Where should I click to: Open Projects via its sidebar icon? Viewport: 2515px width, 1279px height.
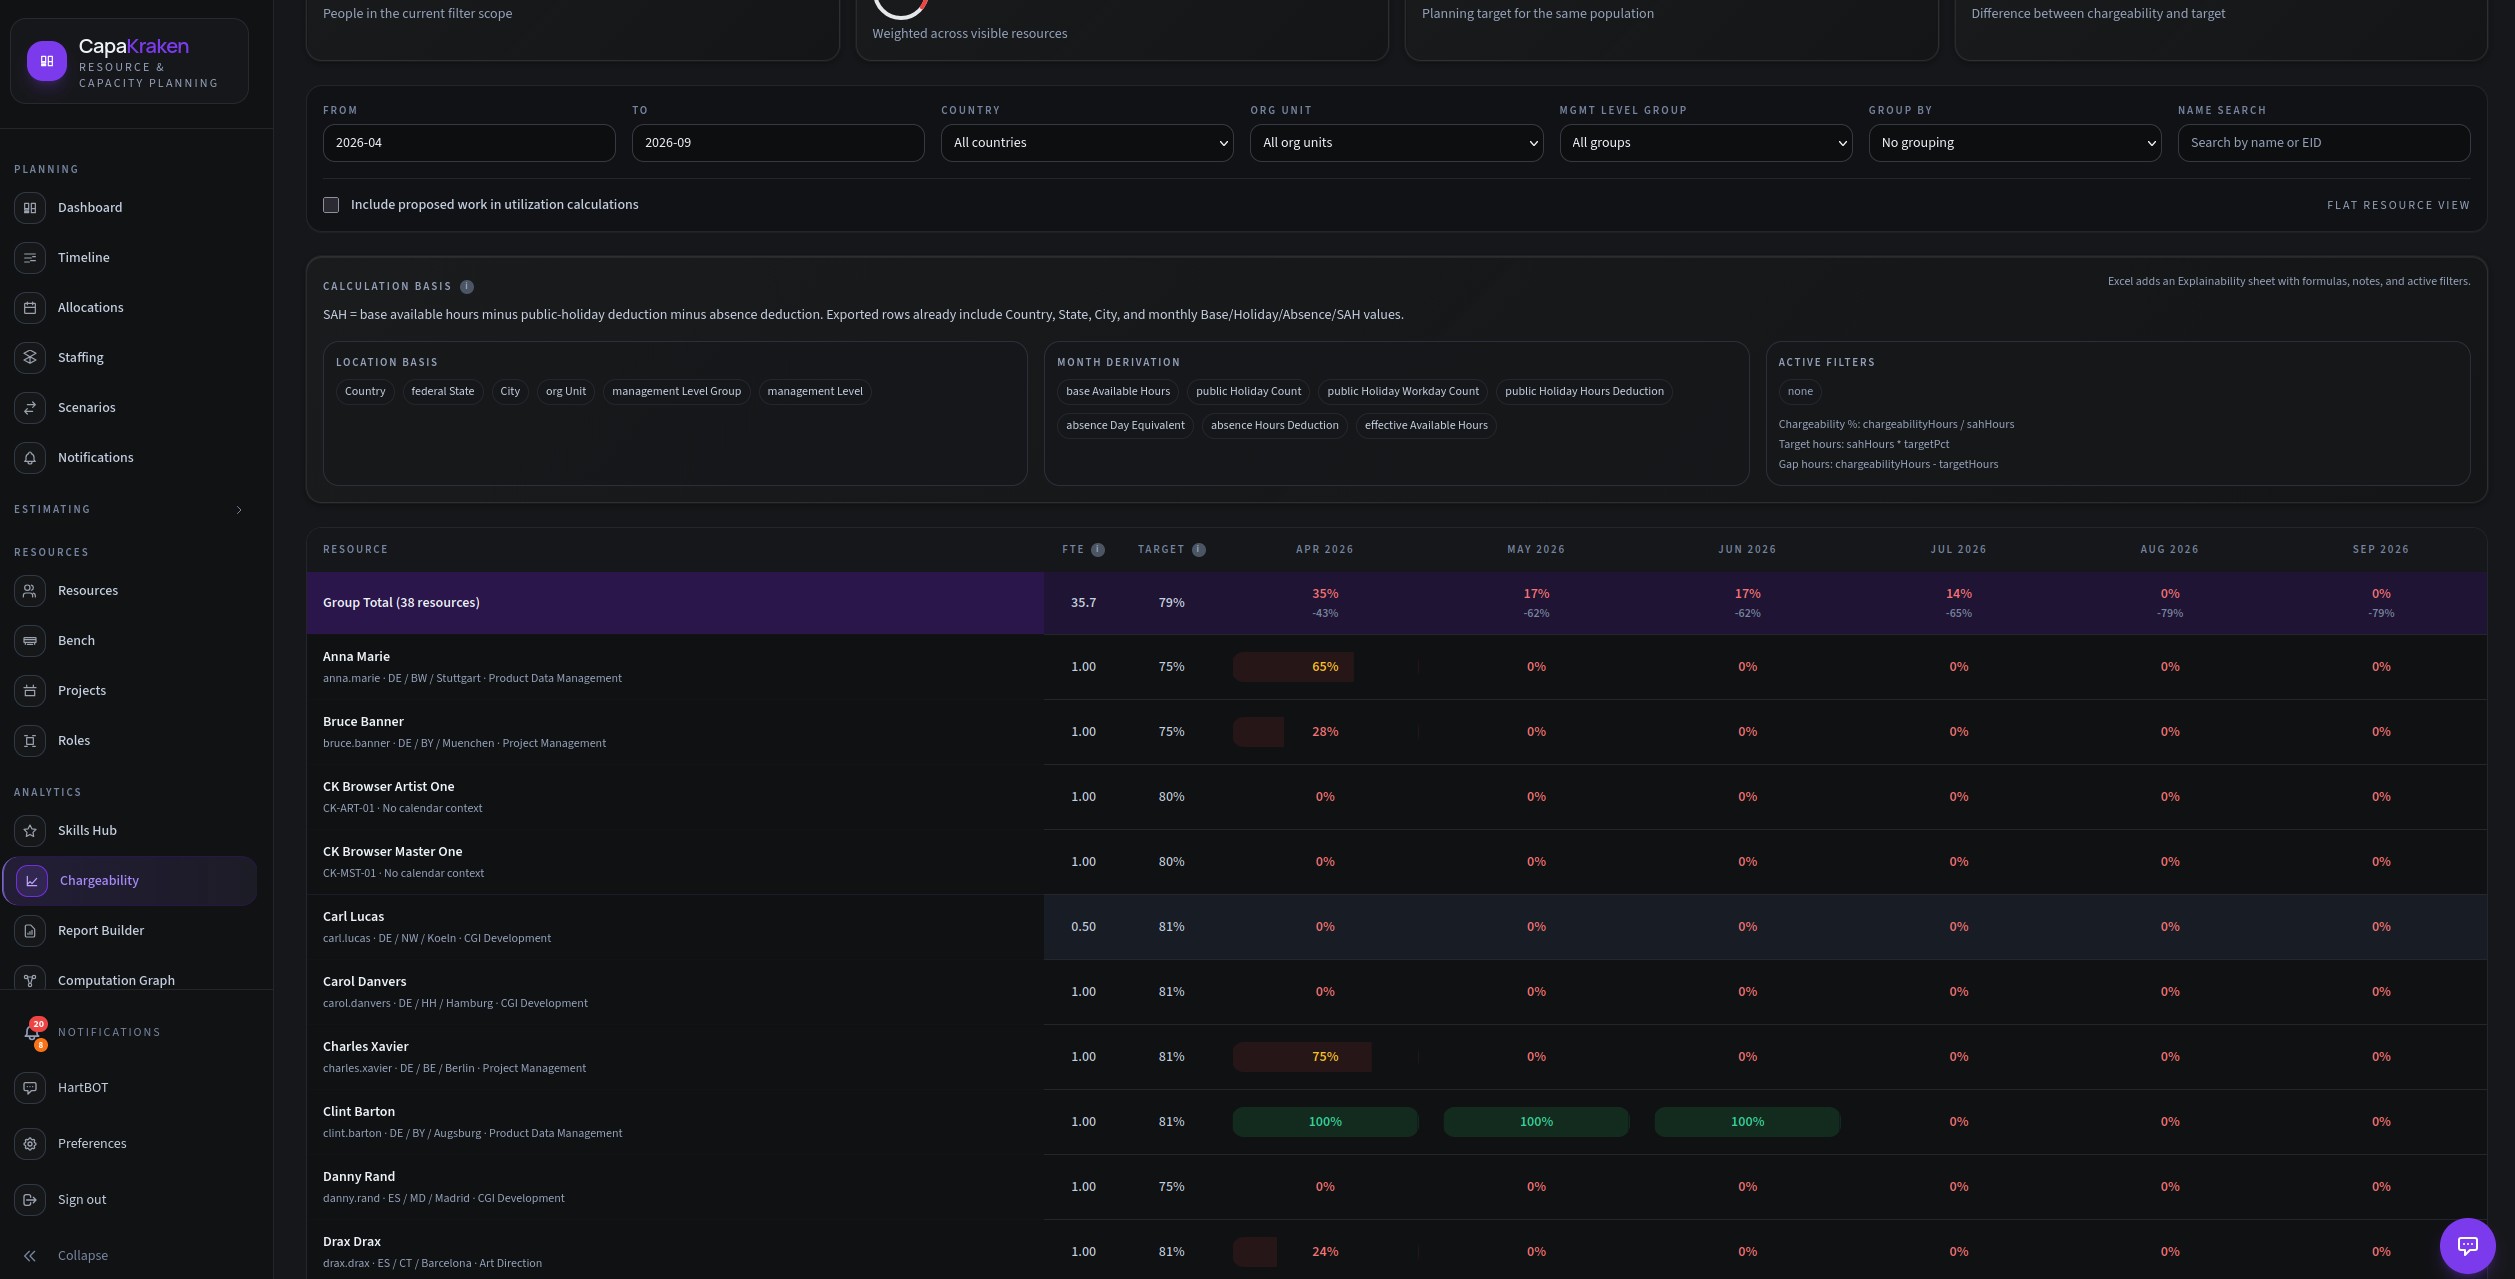30,691
